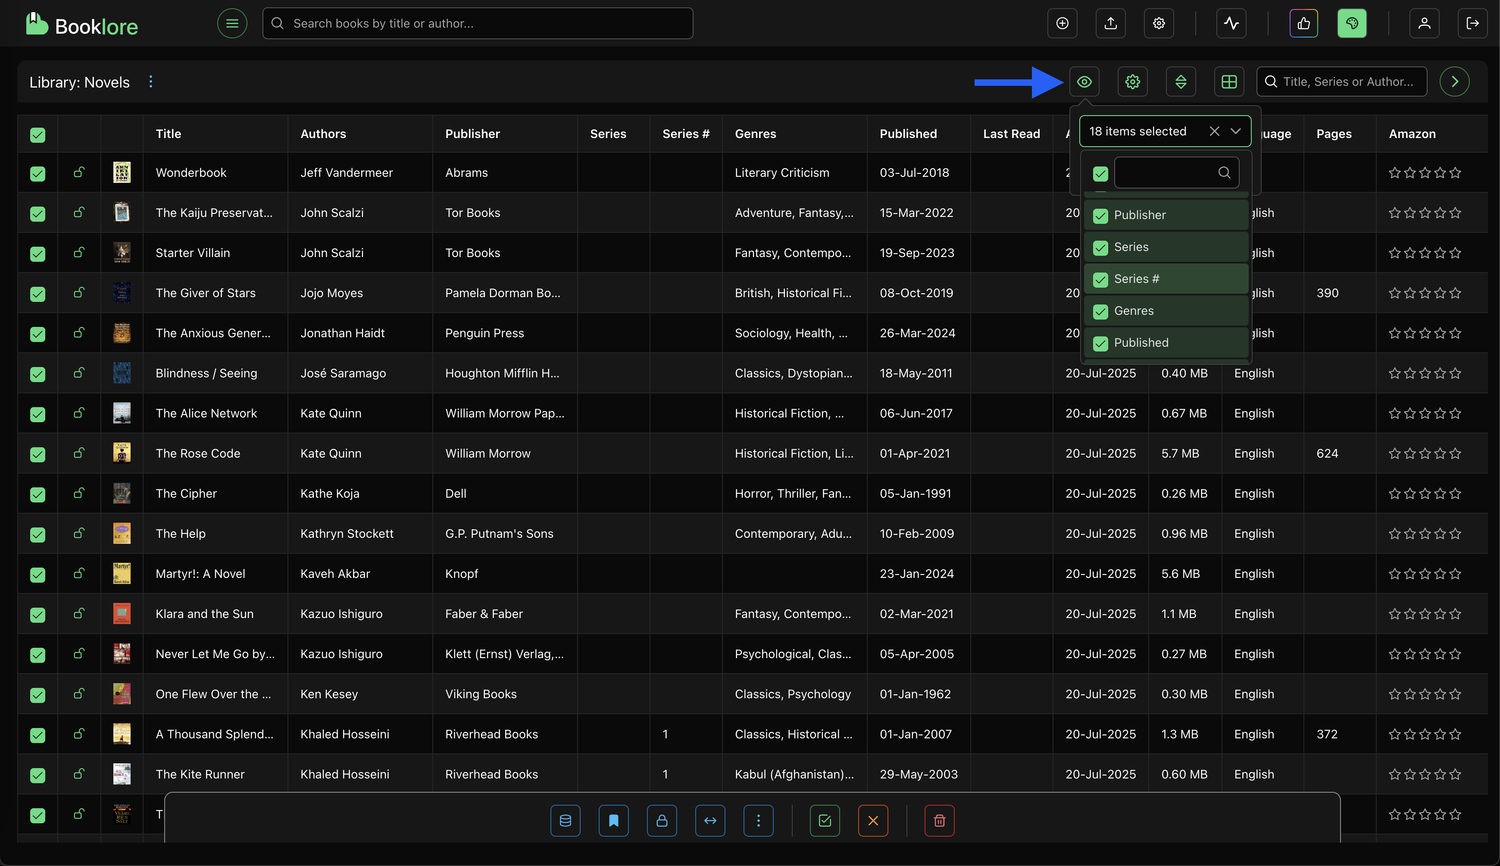Click the column visibility eye icon
Screen dimensions: 1500x866
coord(1084,82)
